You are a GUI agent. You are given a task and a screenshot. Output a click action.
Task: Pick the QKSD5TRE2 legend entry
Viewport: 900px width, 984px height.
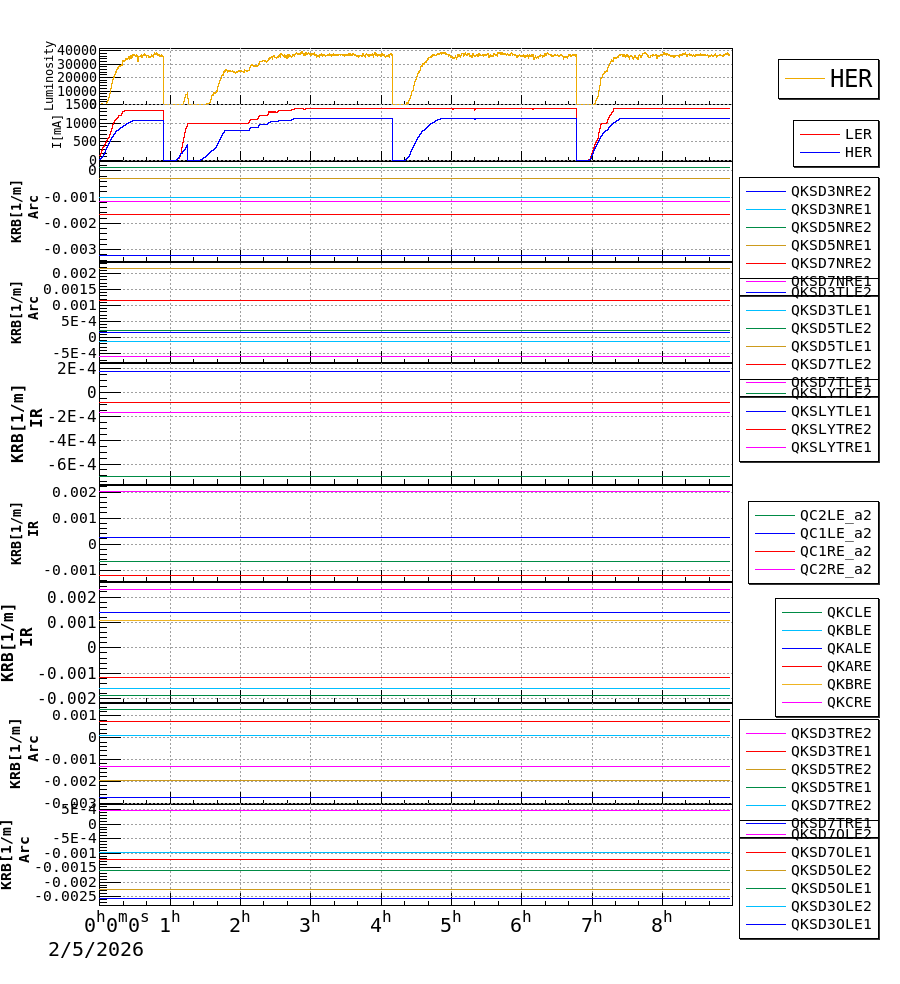coord(831,769)
